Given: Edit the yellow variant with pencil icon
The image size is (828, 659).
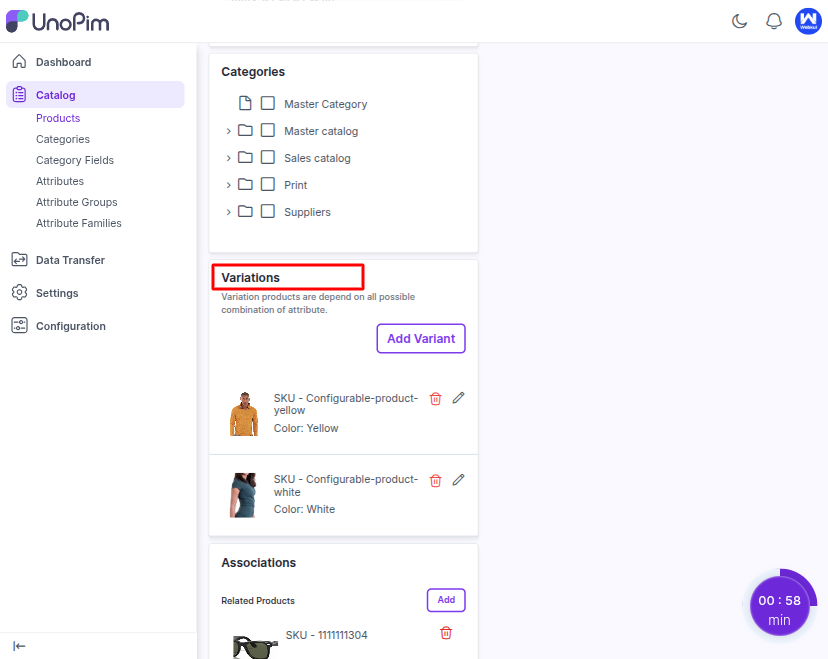Looking at the screenshot, I should click(459, 398).
